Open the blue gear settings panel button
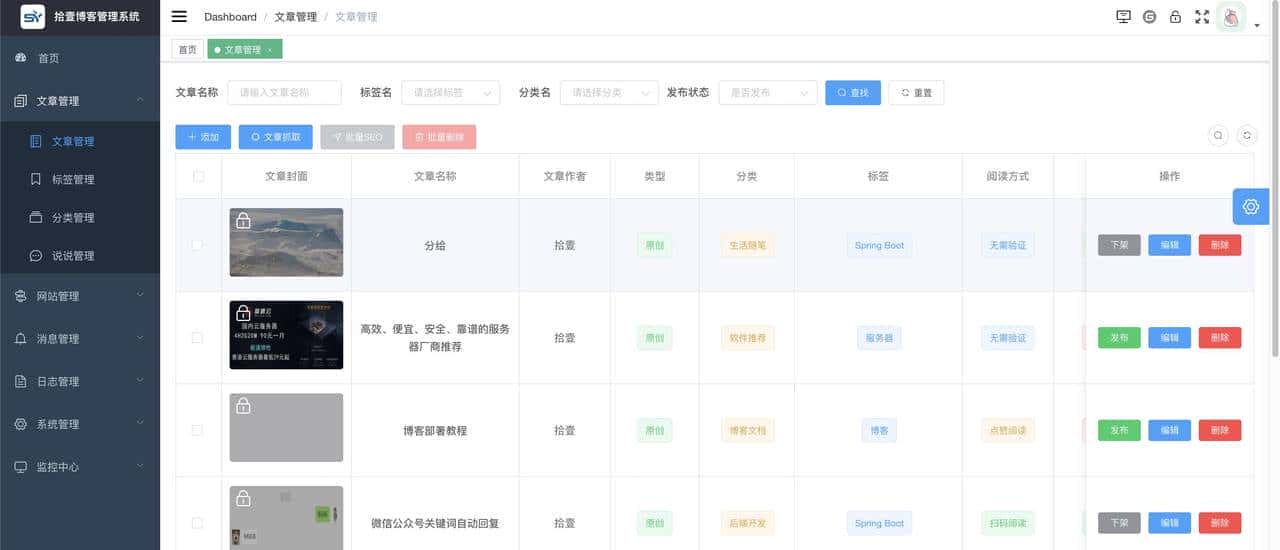Screen dimensions: 1280x550 (x=1251, y=206)
